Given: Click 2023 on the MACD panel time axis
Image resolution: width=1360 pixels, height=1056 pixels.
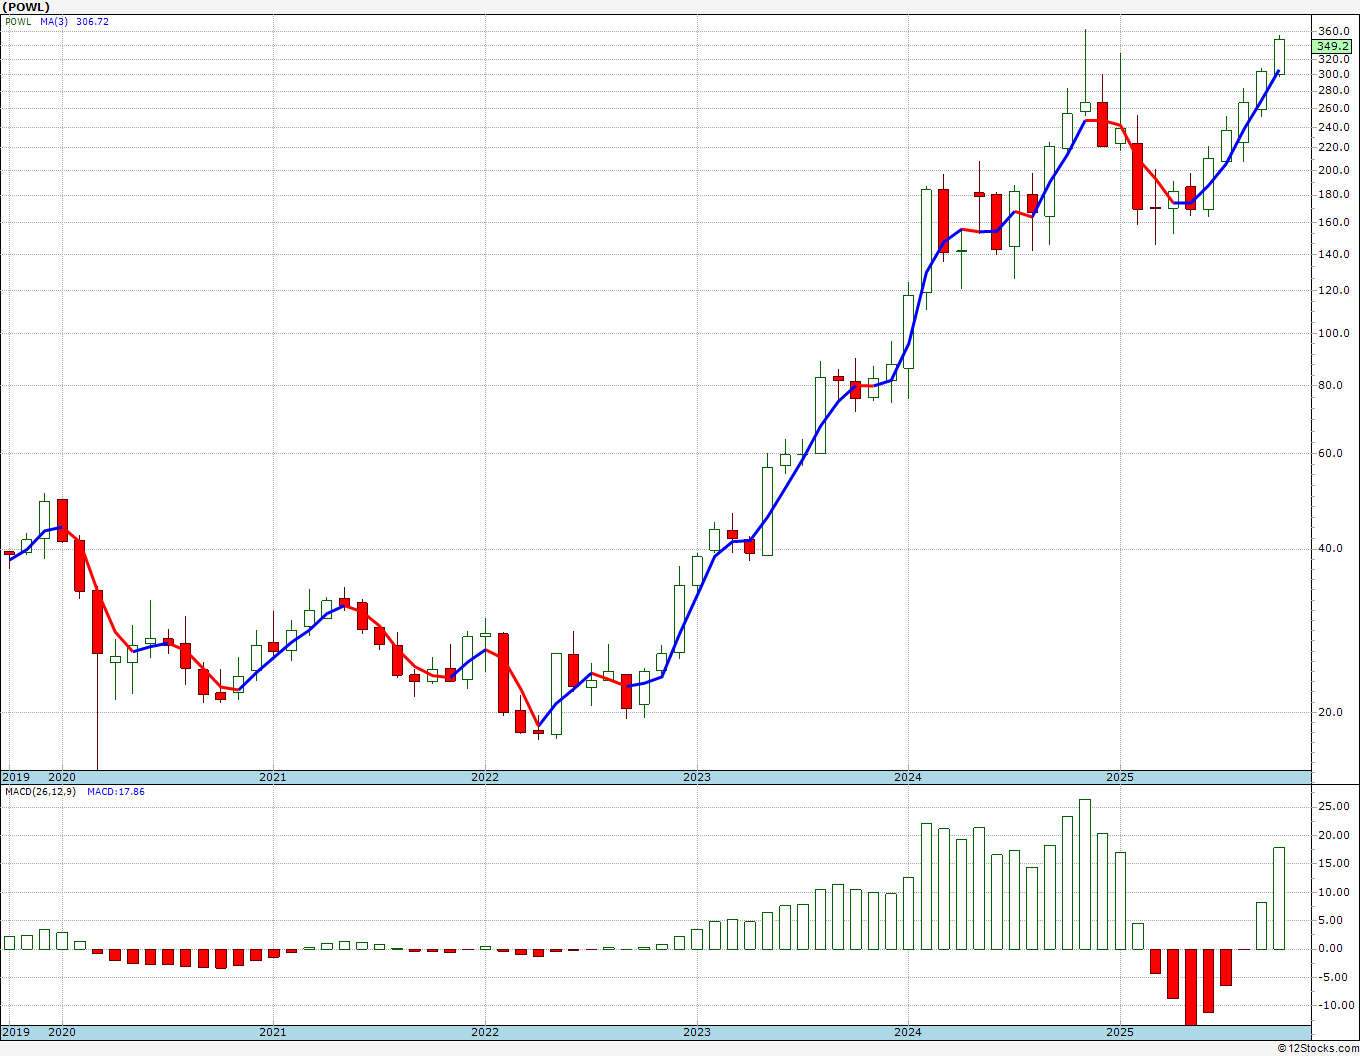Looking at the screenshot, I should [x=697, y=1032].
